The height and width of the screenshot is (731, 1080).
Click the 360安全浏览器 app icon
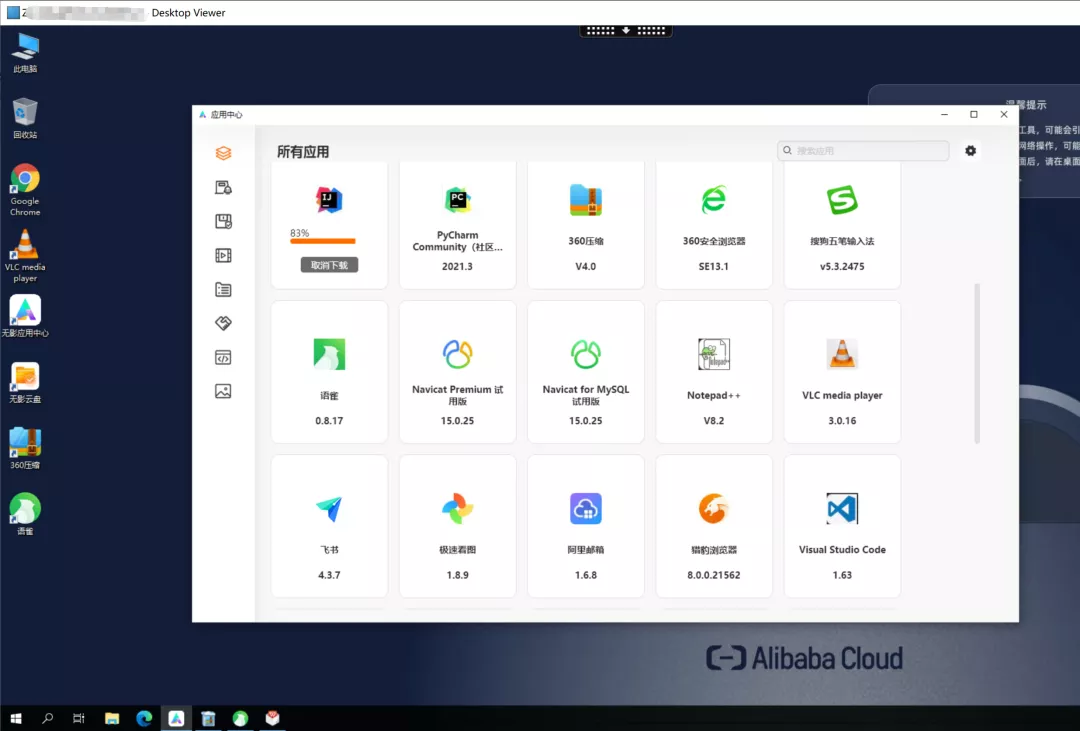(x=714, y=200)
